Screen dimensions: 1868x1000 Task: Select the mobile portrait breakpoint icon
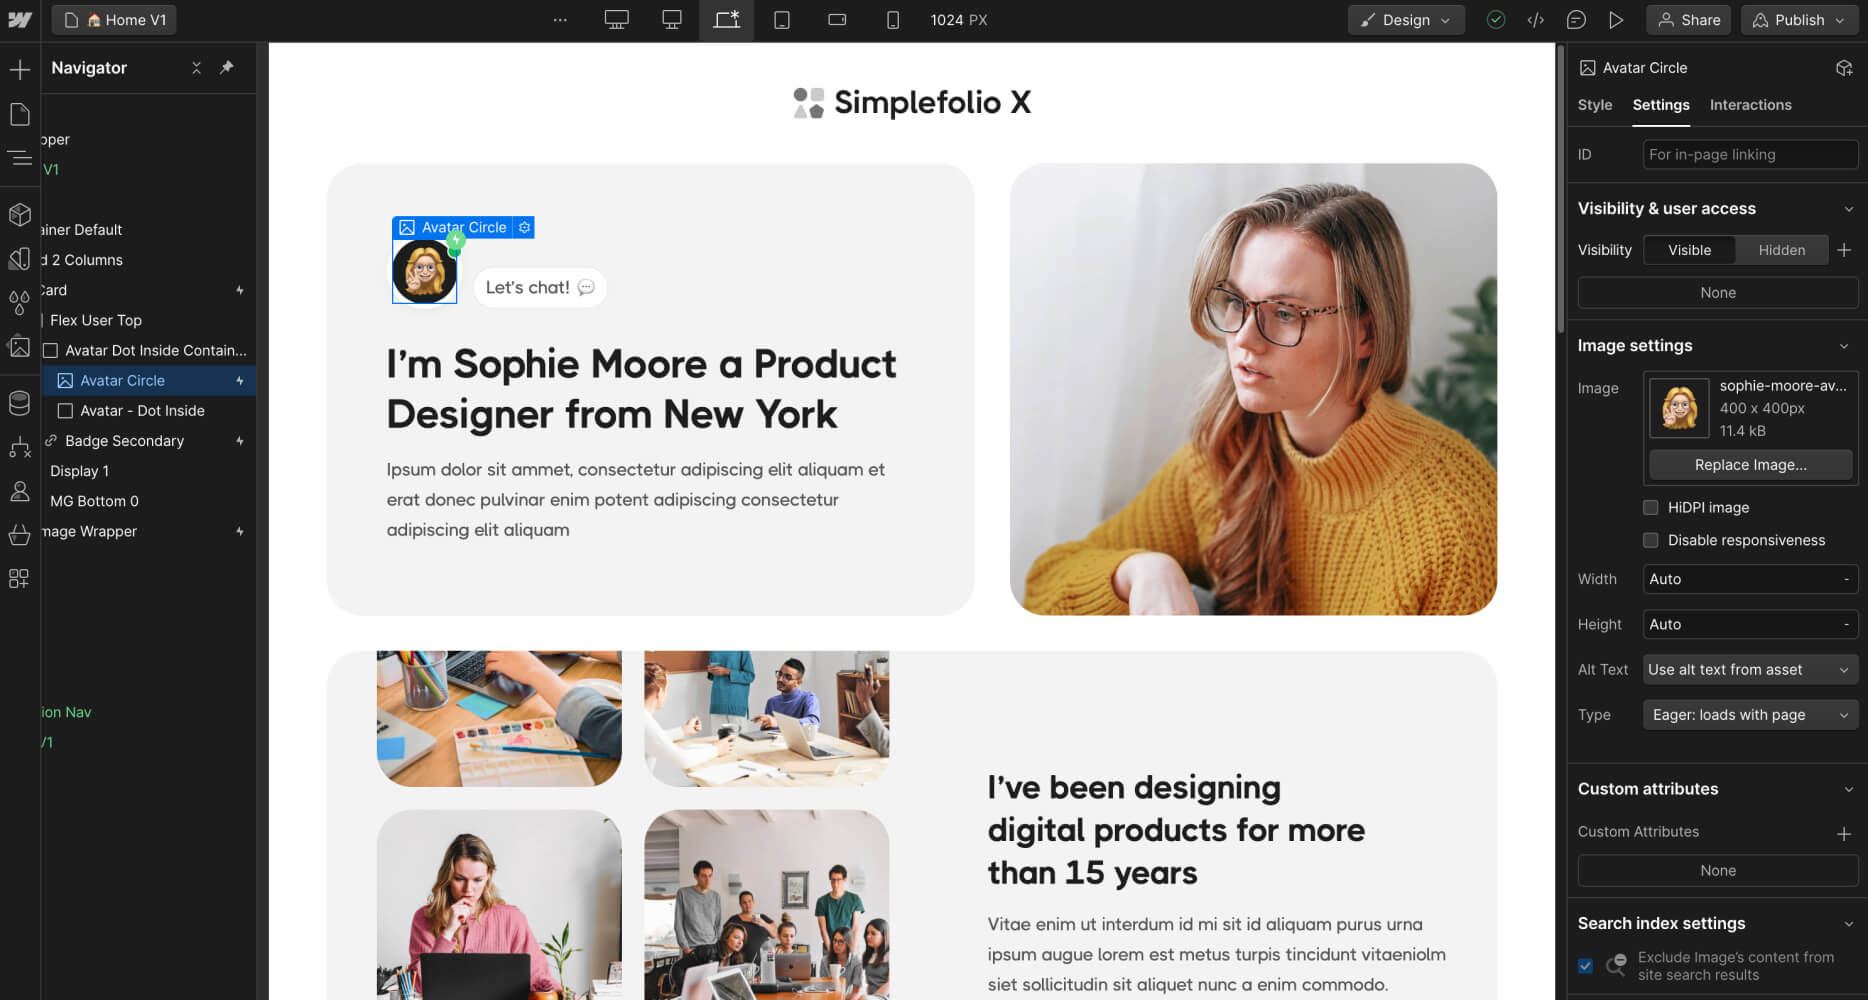(893, 20)
